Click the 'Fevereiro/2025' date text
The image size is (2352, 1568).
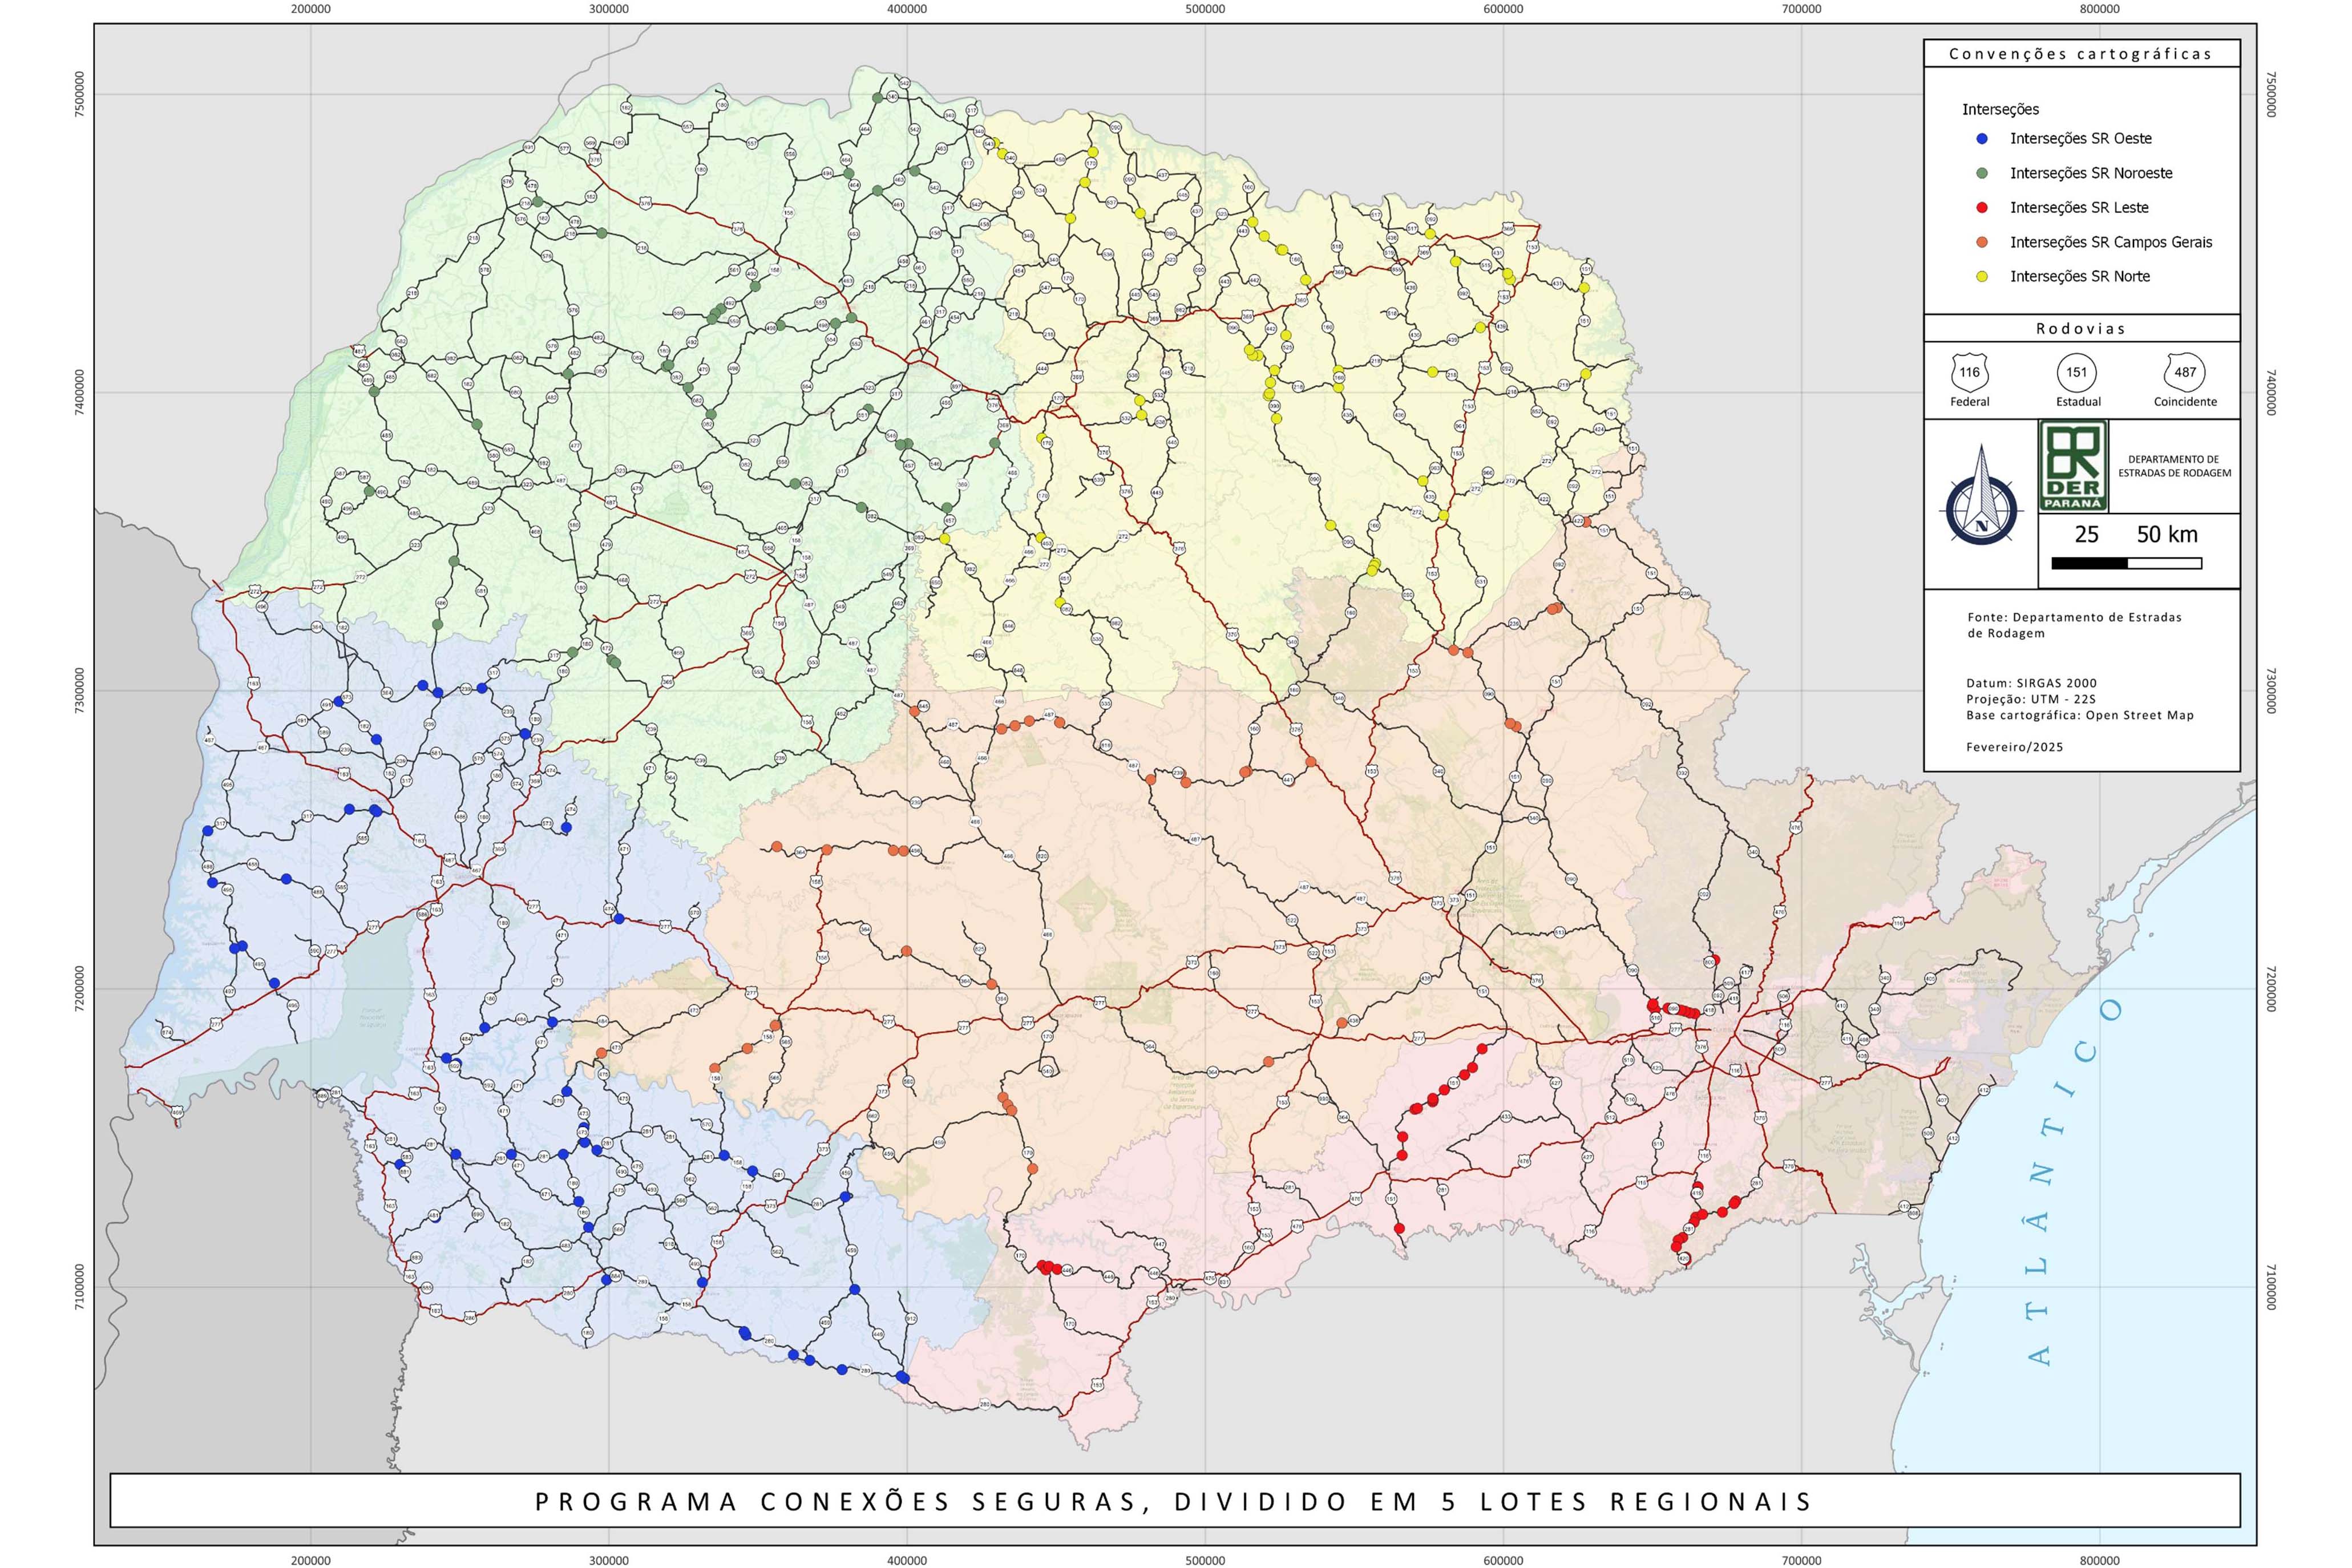click(2014, 747)
